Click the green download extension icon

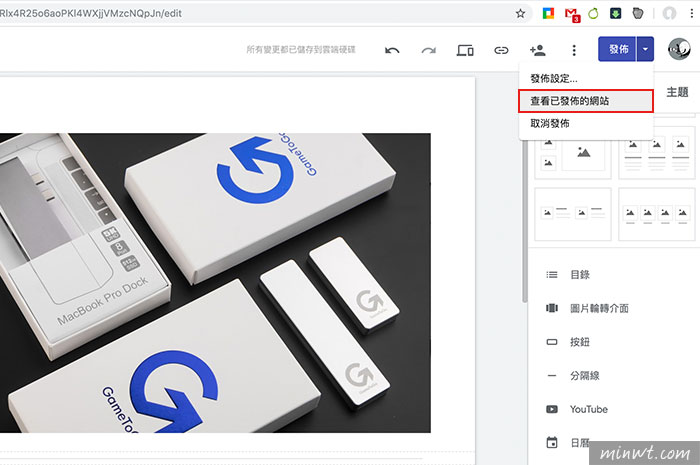[616, 13]
